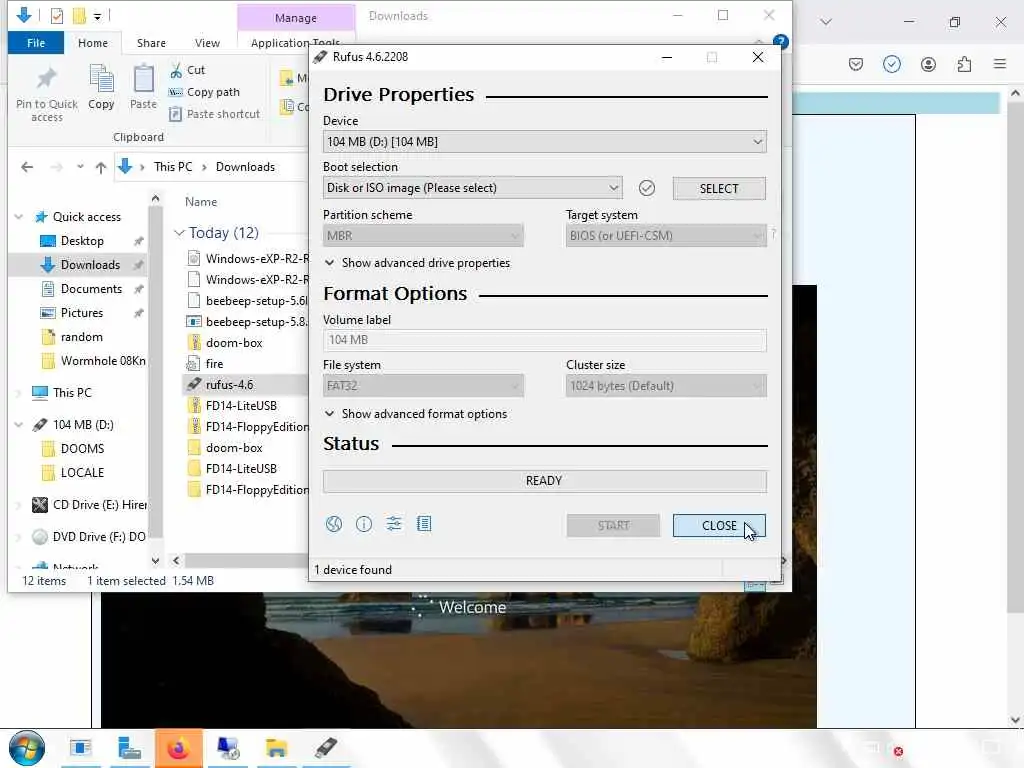Switch to the View ribbon tab
This screenshot has height=768, width=1024.
click(x=207, y=43)
